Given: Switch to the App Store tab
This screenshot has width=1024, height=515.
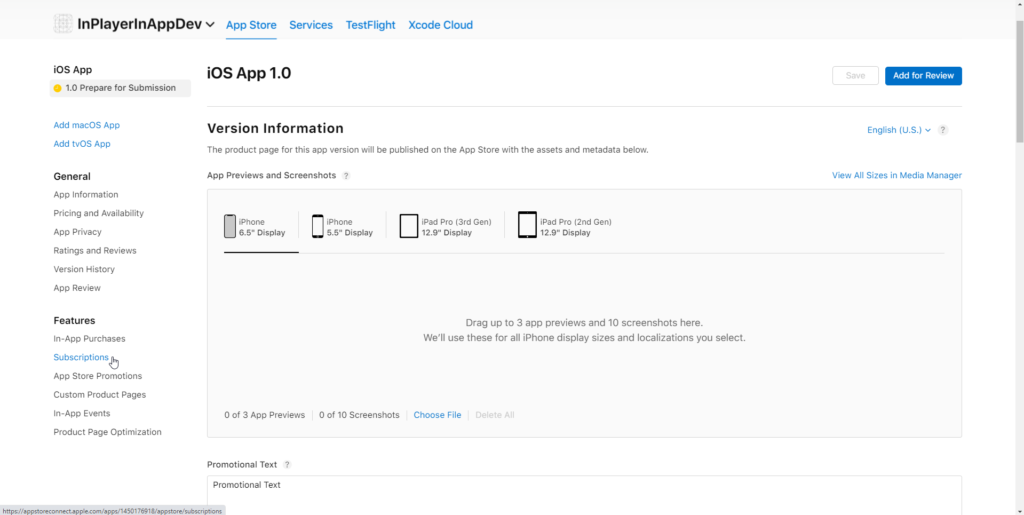Looking at the screenshot, I should [251, 25].
